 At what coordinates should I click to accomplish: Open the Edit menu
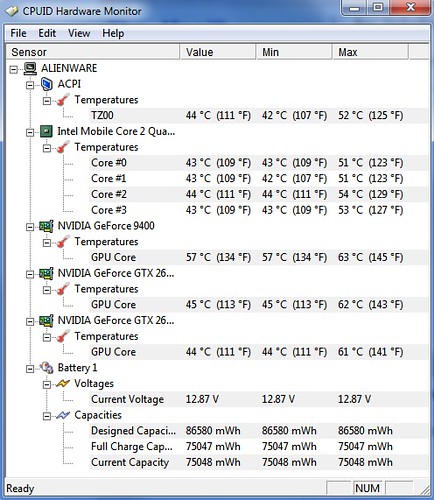(47, 33)
